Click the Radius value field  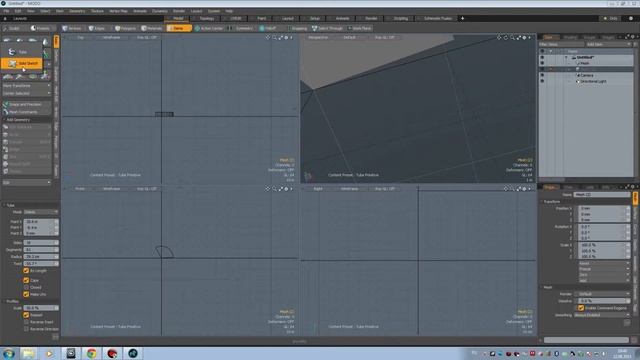[41, 257]
